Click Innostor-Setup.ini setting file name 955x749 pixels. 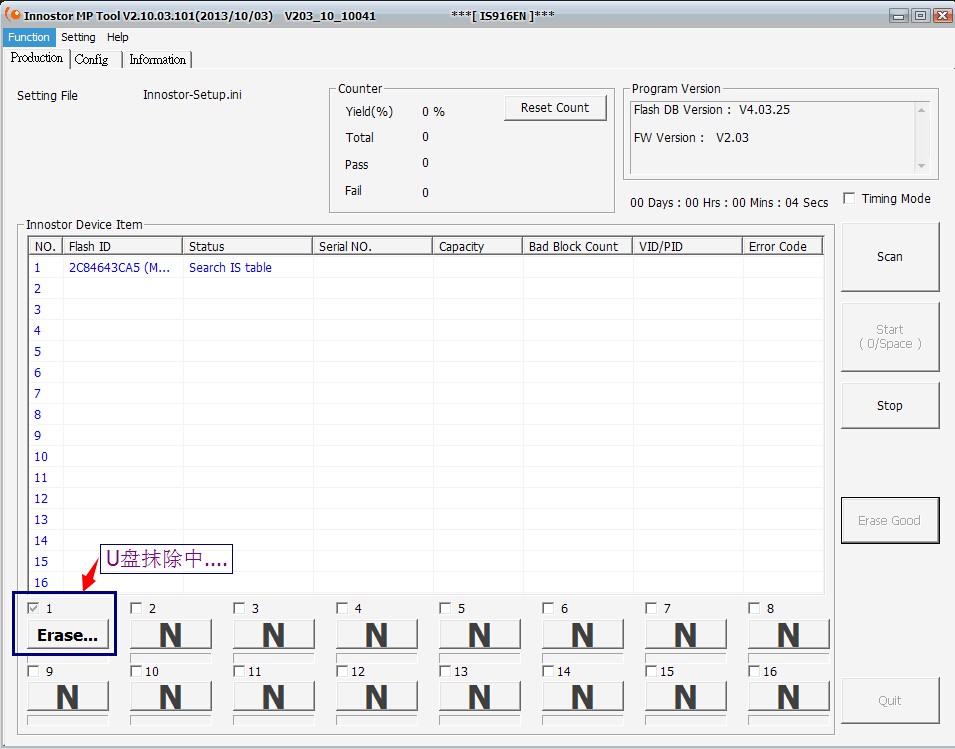pyautogui.click(x=192, y=94)
